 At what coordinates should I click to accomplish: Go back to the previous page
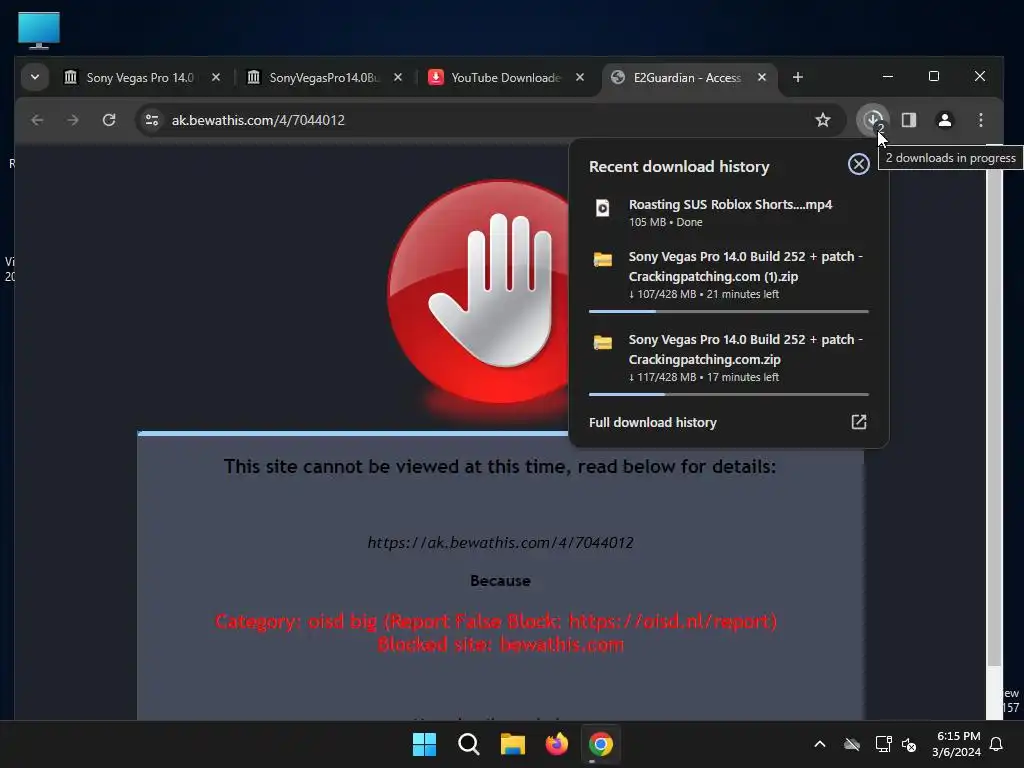pos(37,120)
